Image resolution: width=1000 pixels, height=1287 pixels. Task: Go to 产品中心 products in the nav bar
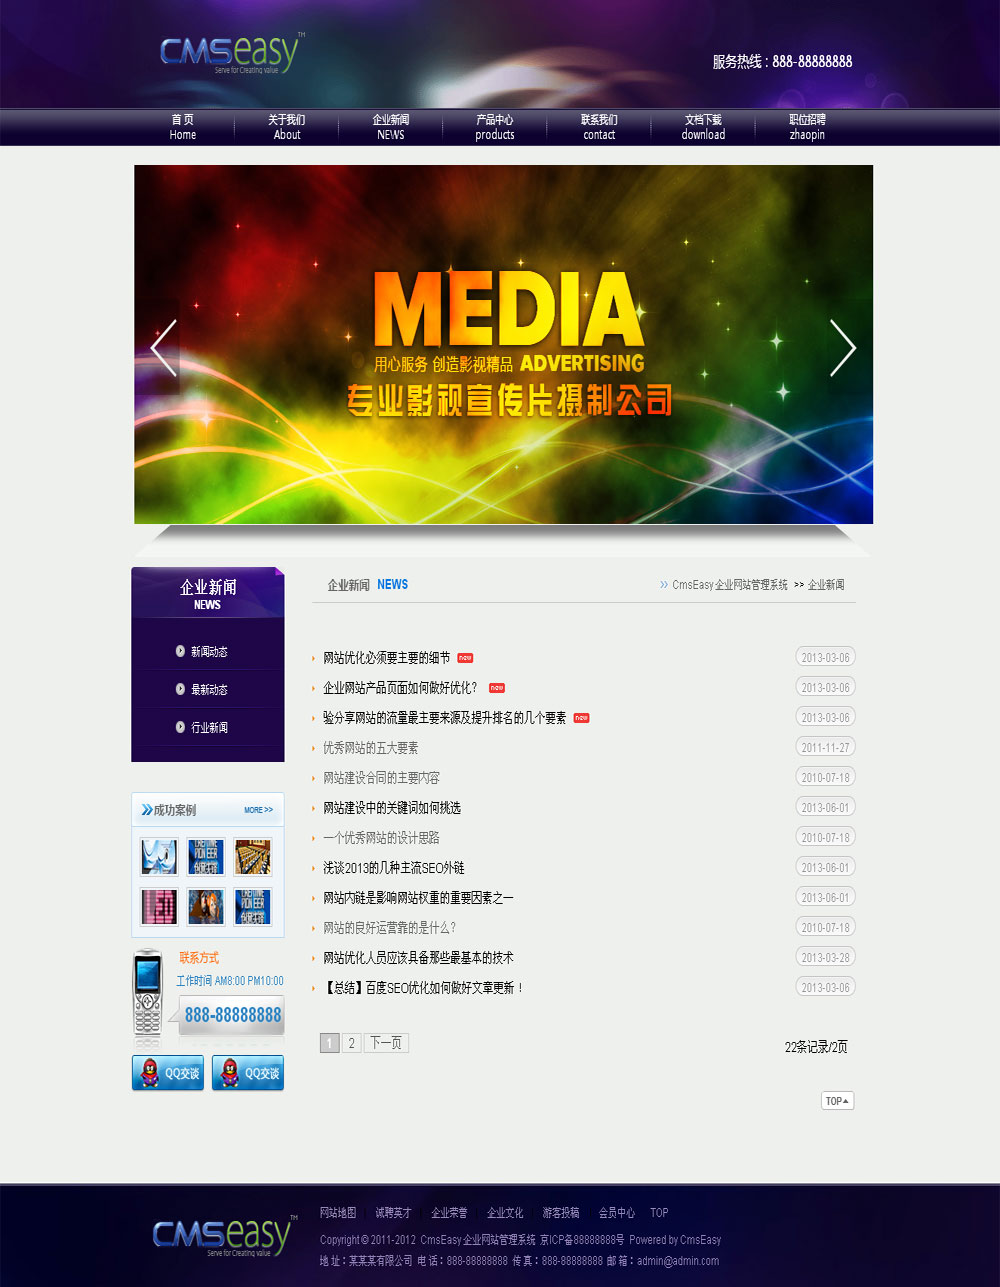[494, 127]
